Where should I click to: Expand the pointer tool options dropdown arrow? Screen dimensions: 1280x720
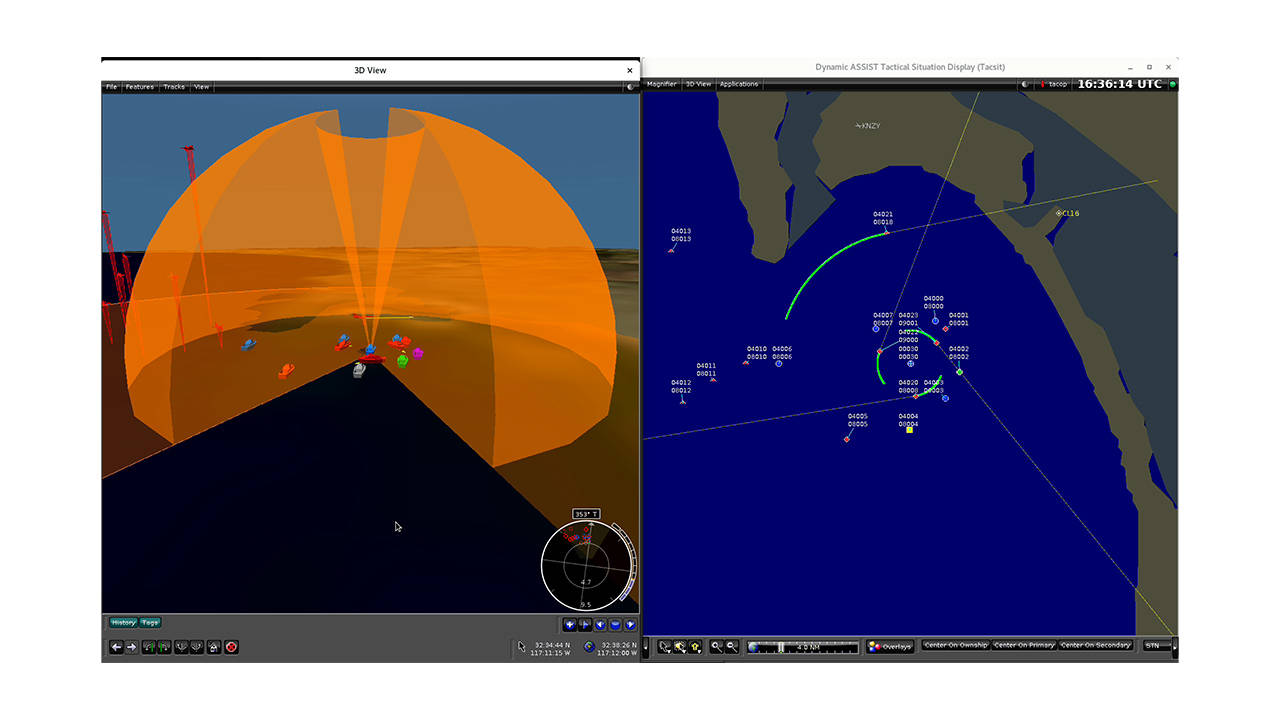click(x=671, y=650)
